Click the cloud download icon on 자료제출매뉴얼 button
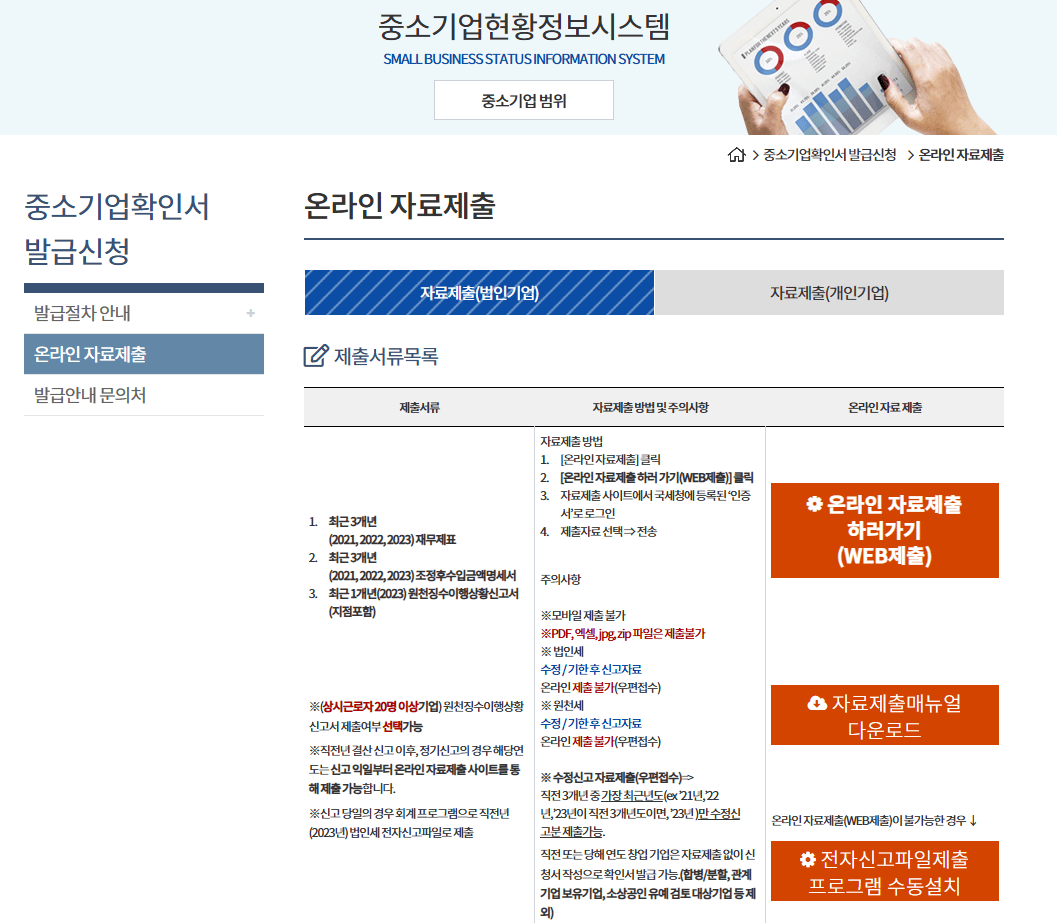This screenshot has width=1057, height=923. [817, 702]
